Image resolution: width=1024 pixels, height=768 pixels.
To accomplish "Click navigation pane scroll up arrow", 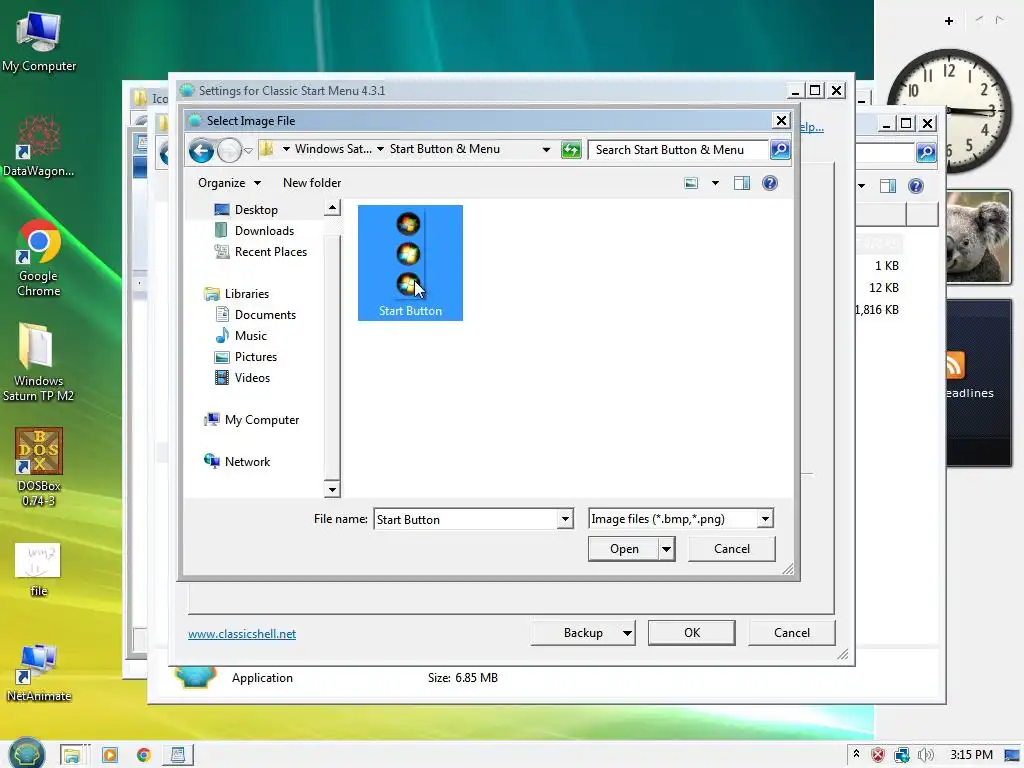I will point(332,208).
